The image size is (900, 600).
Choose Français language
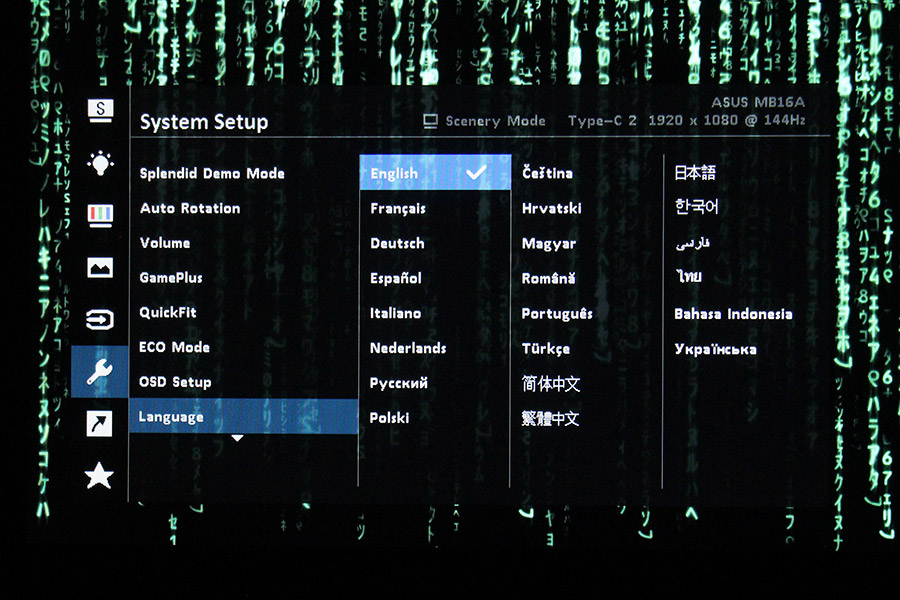click(x=398, y=208)
